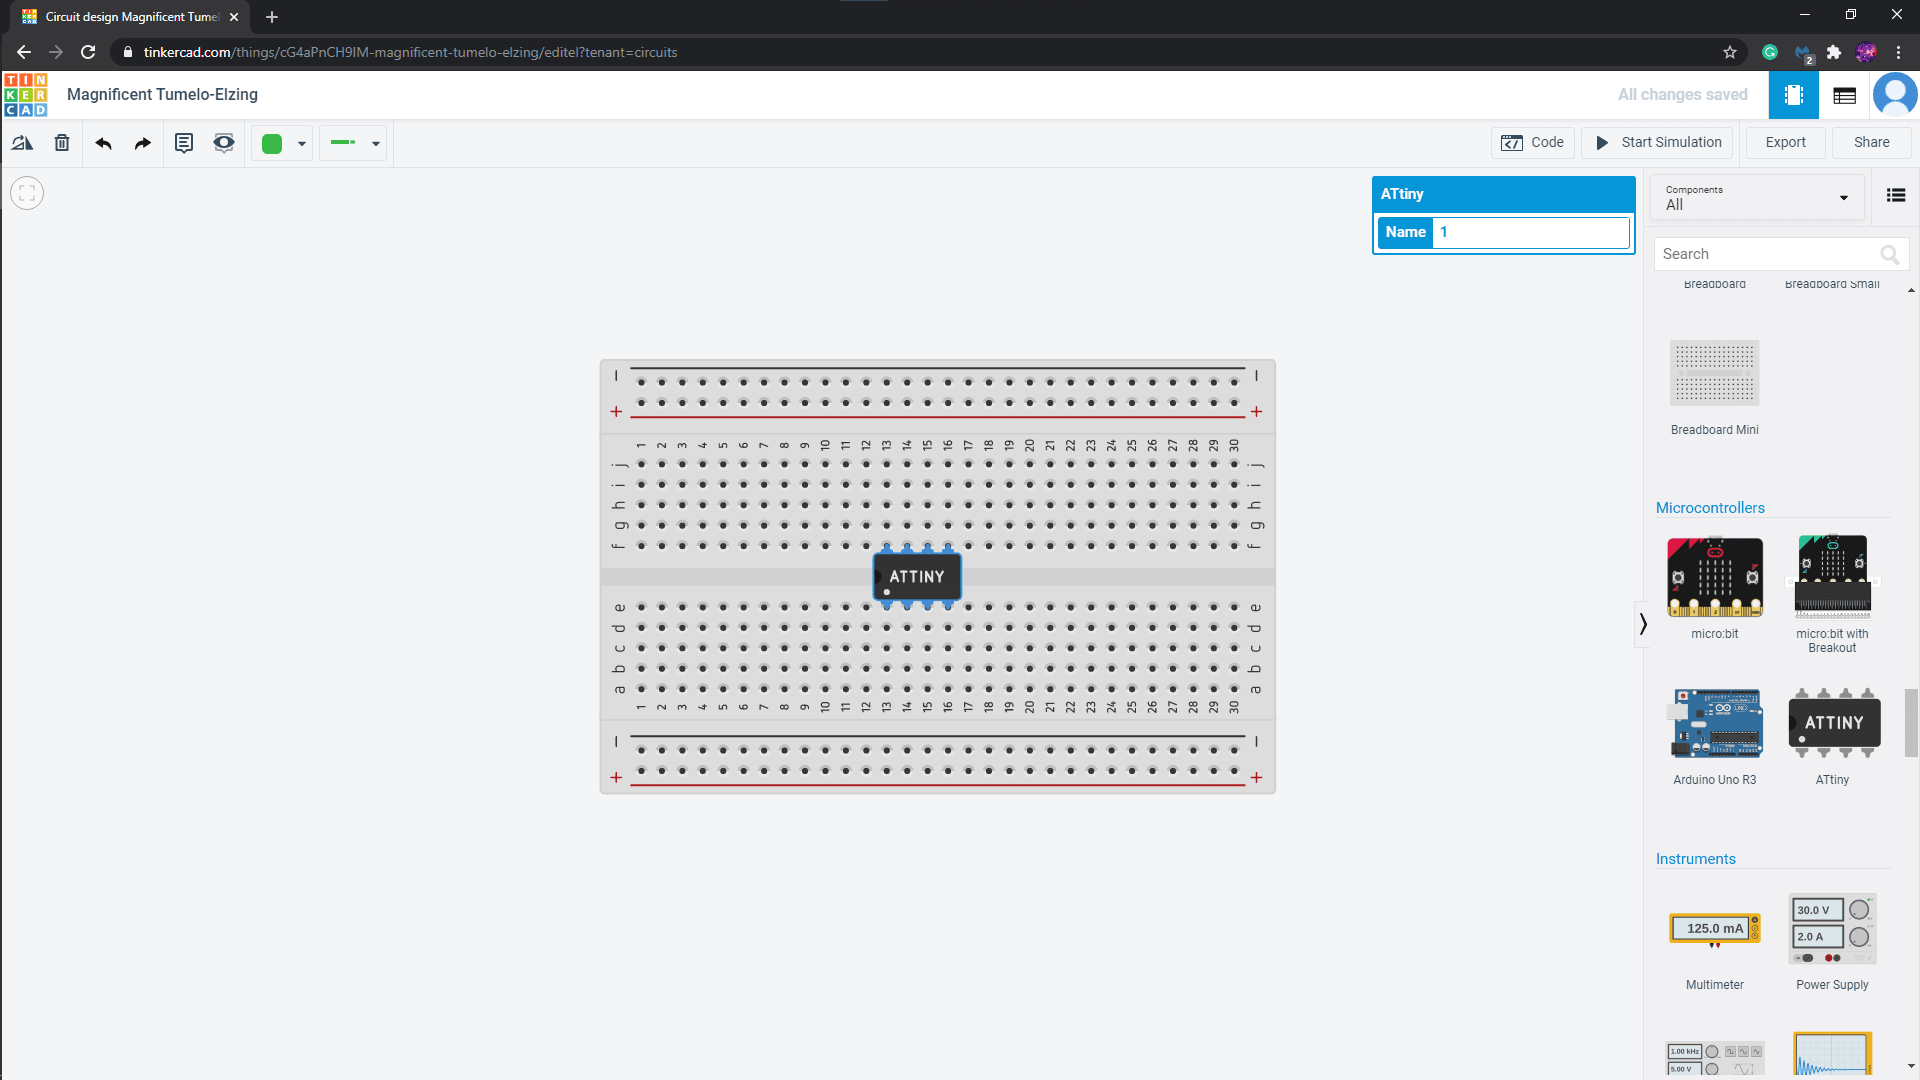Open the Circuit design browser tab
1920x1080 pixels.
click(130, 16)
